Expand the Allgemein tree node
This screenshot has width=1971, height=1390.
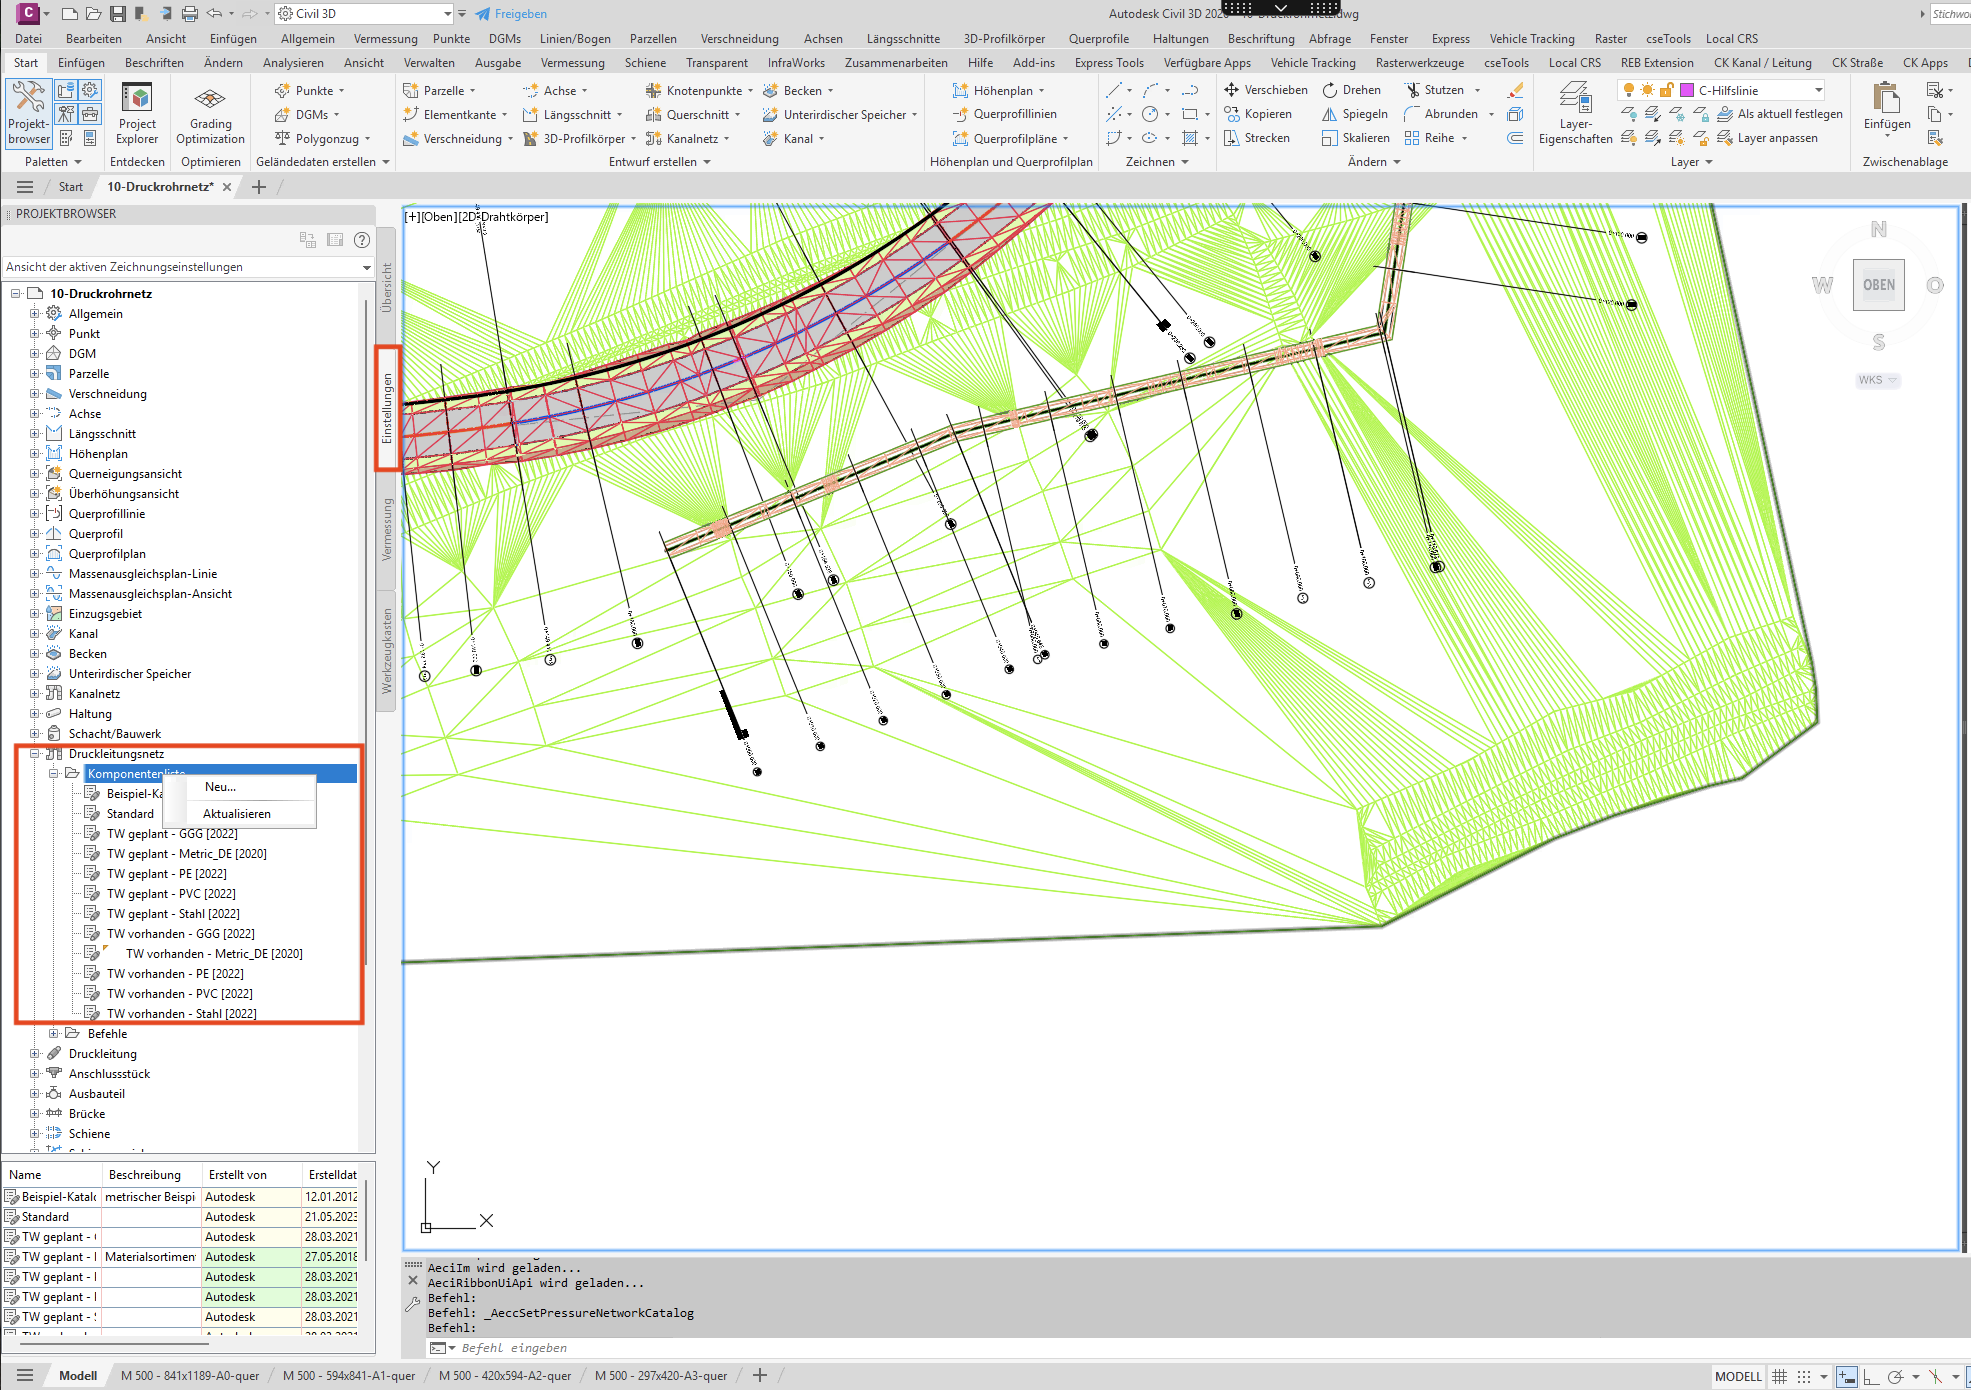[35, 314]
